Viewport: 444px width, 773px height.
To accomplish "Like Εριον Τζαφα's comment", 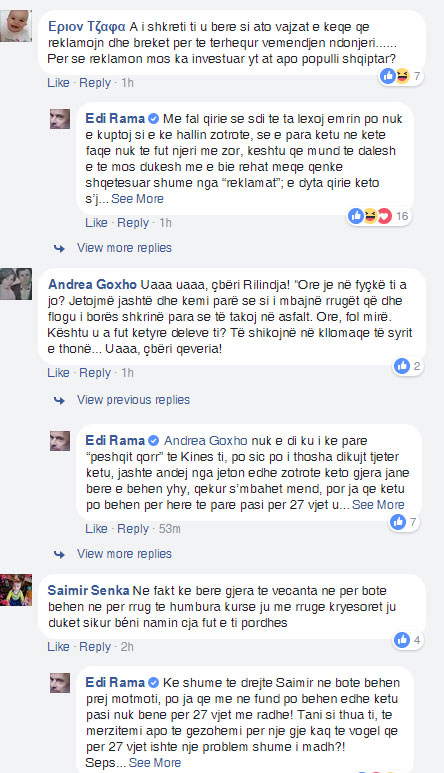I will click(x=58, y=83).
